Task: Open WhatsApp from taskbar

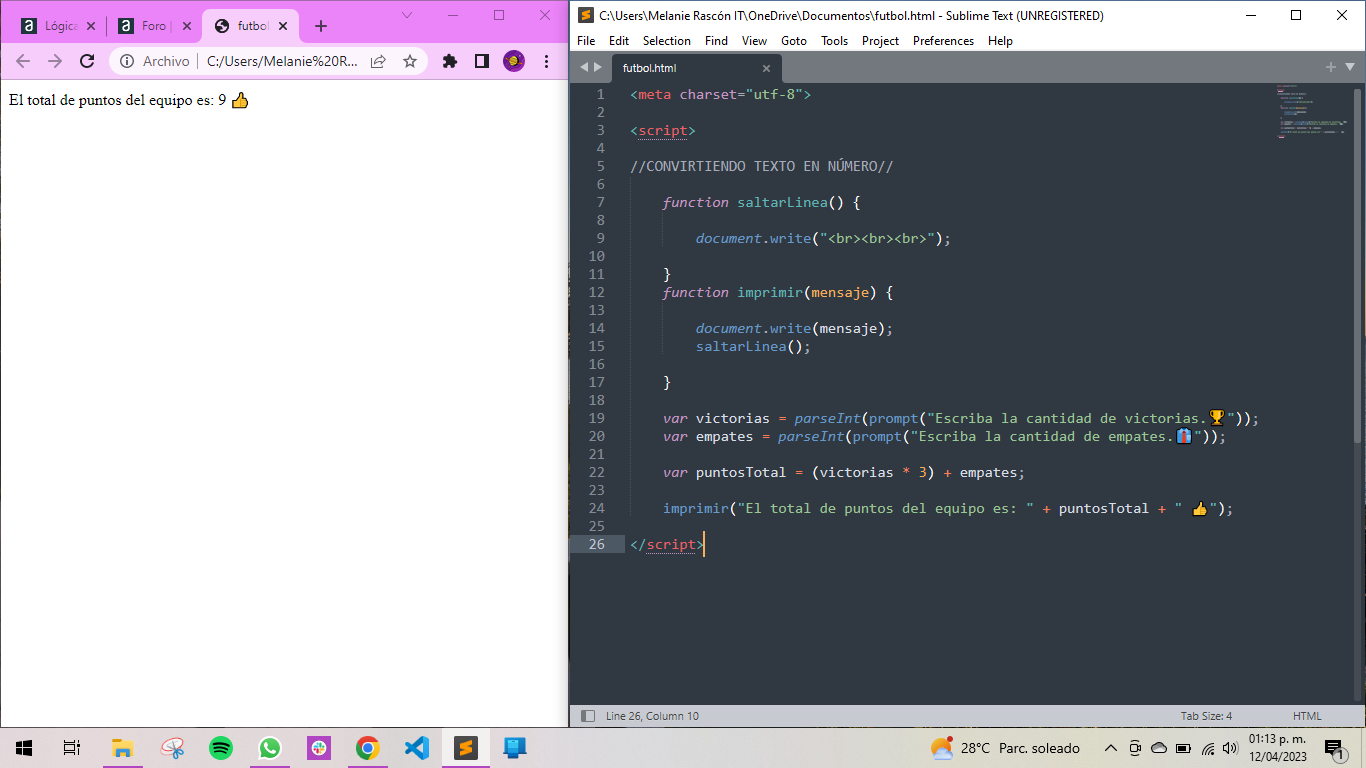Action: pyautogui.click(x=270, y=748)
